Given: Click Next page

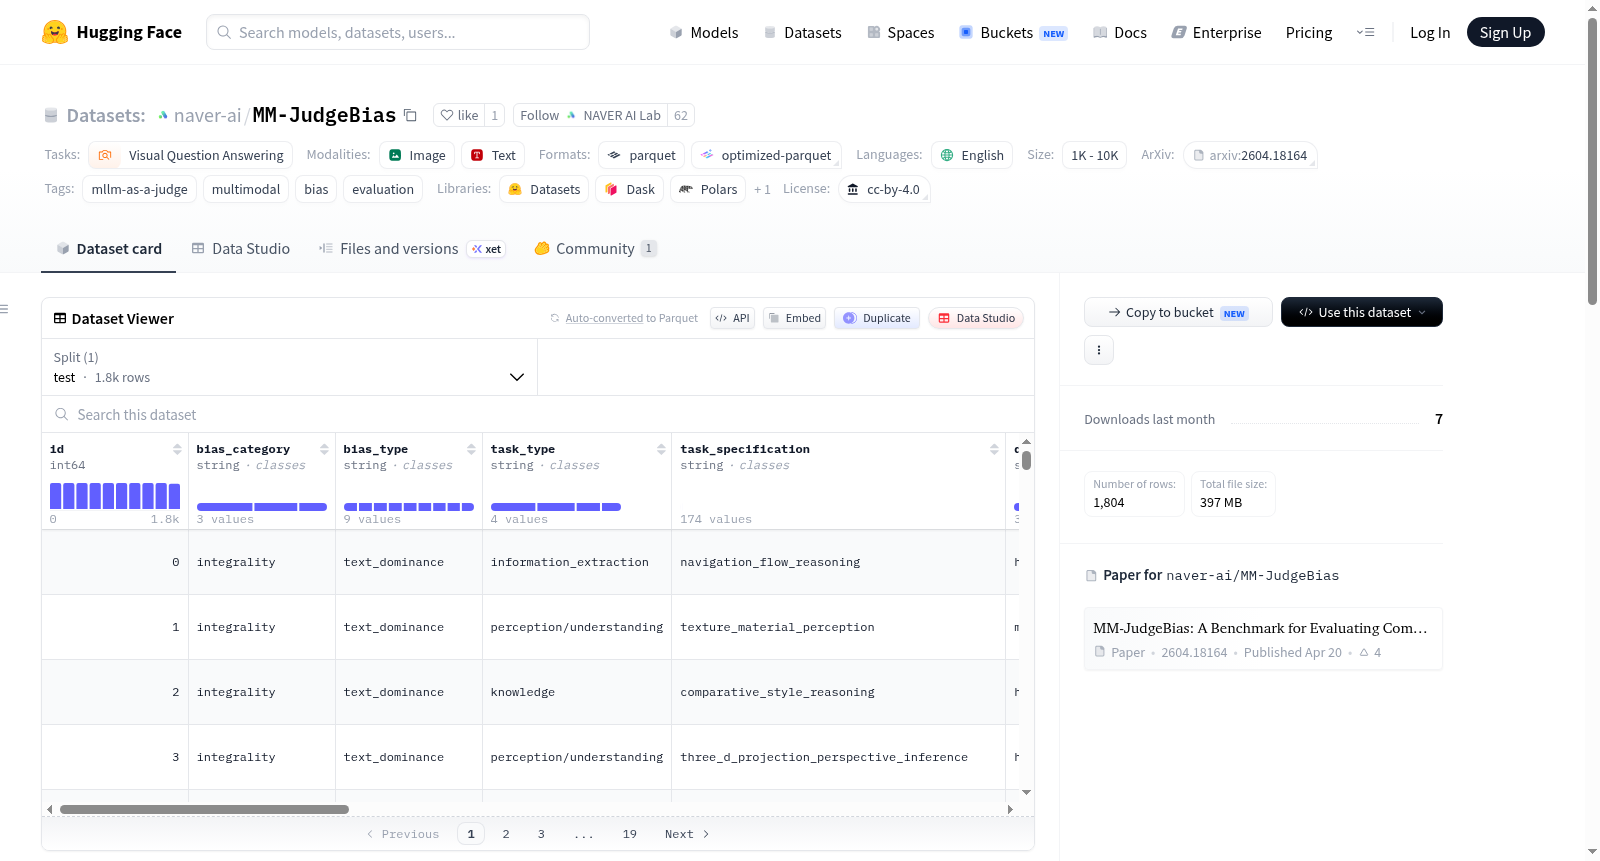Looking at the screenshot, I should coord(687,834).
